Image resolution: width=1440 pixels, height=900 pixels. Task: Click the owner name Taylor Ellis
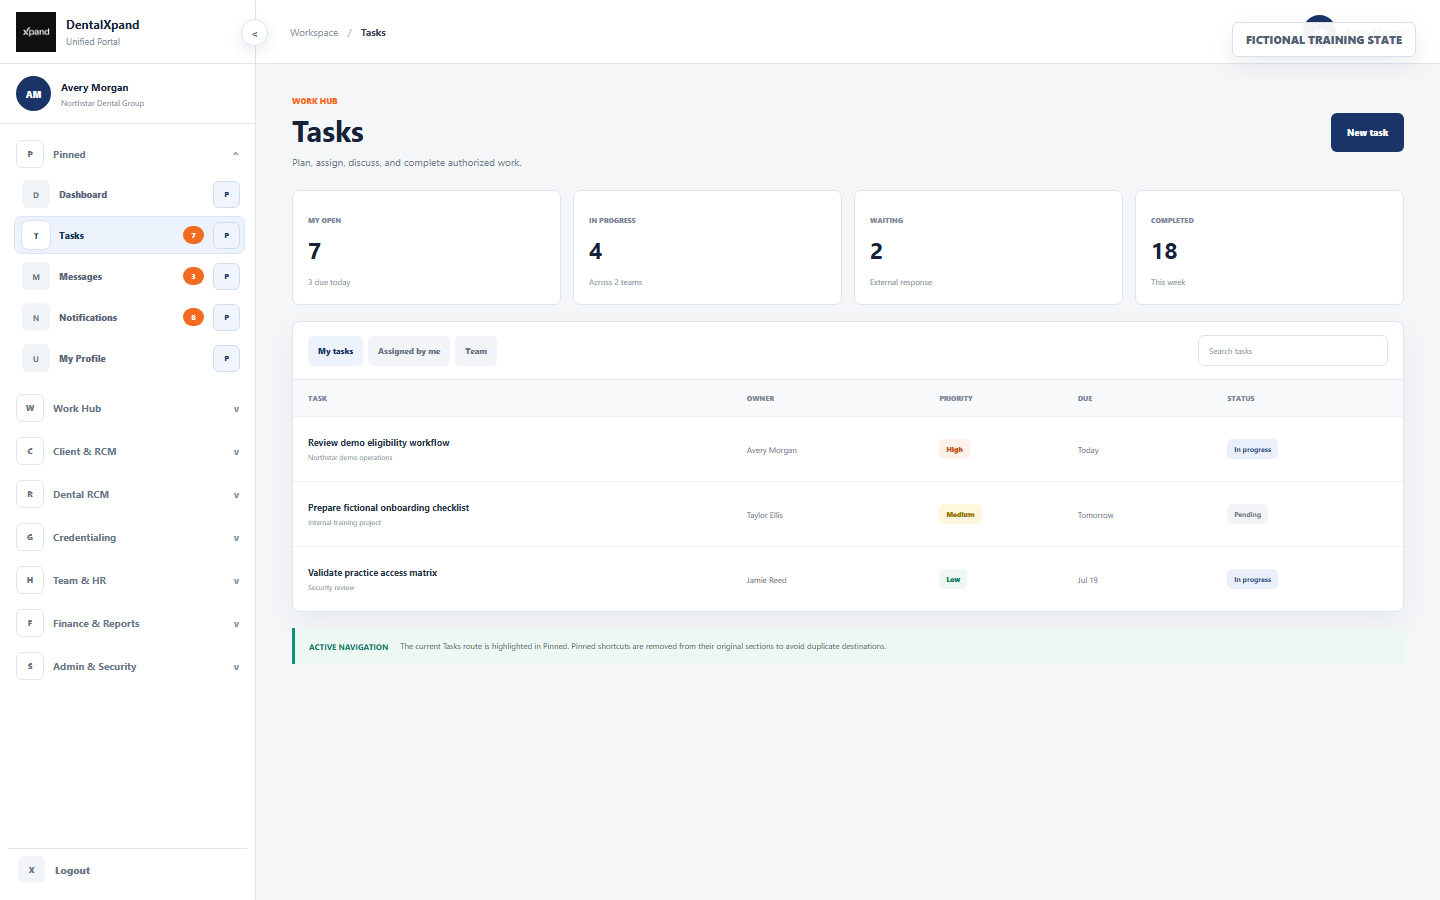765,515
